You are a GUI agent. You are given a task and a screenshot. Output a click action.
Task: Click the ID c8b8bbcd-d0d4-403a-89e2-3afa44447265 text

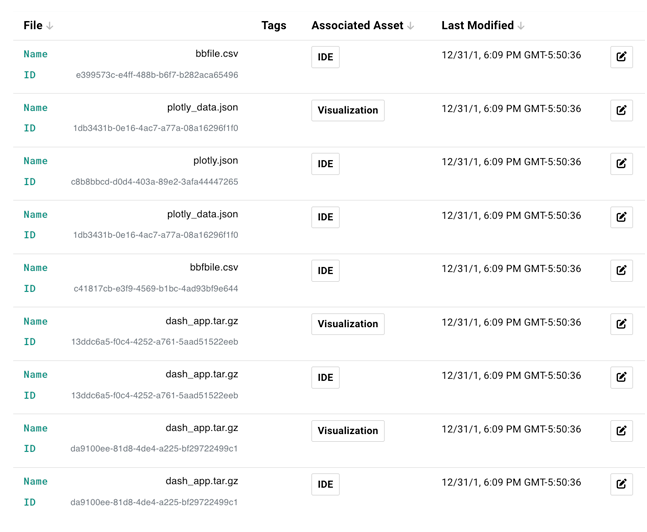pyautogui.click(x=154, y=182)
